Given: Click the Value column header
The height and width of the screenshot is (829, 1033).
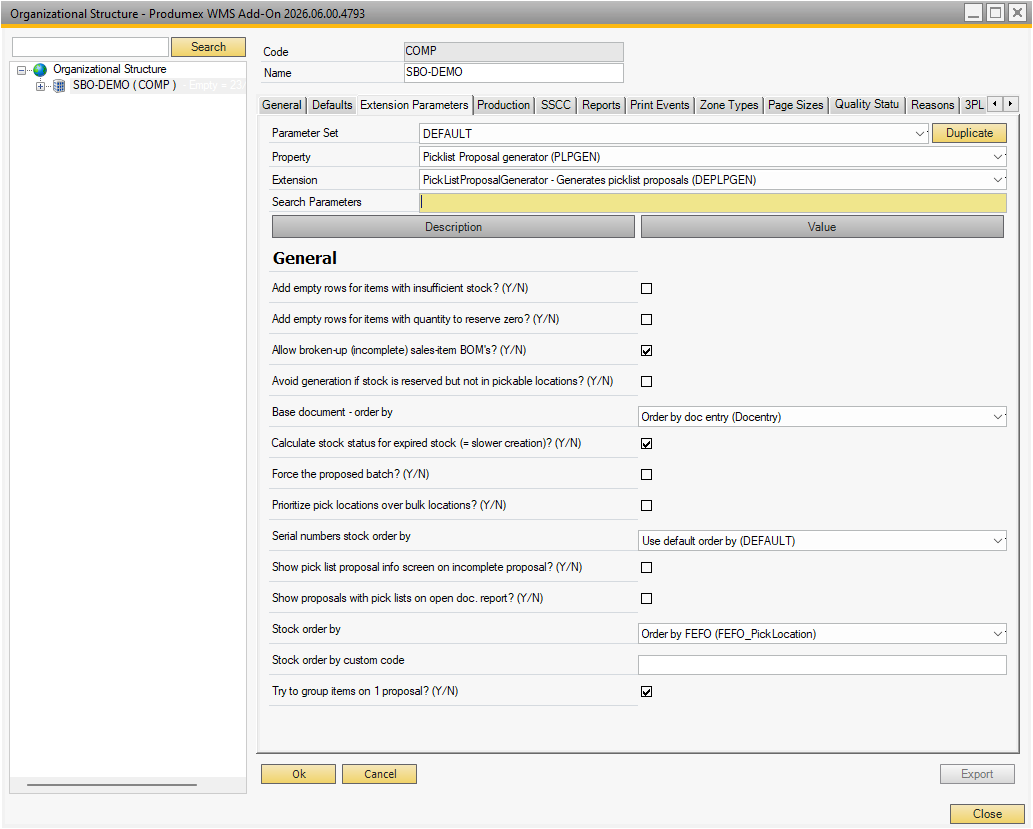Looking at the screenshot, I should pos(822,227).
